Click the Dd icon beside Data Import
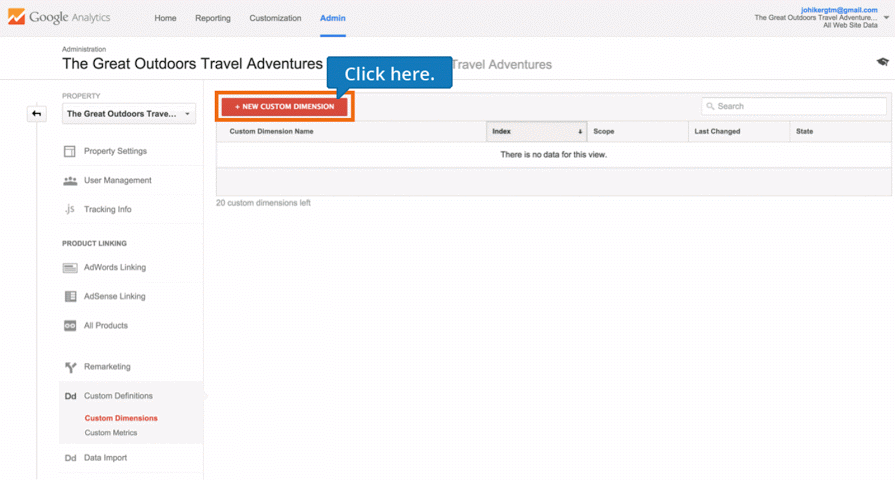The image size is (895, 480). pyautogui.click(x=70, y=458)
